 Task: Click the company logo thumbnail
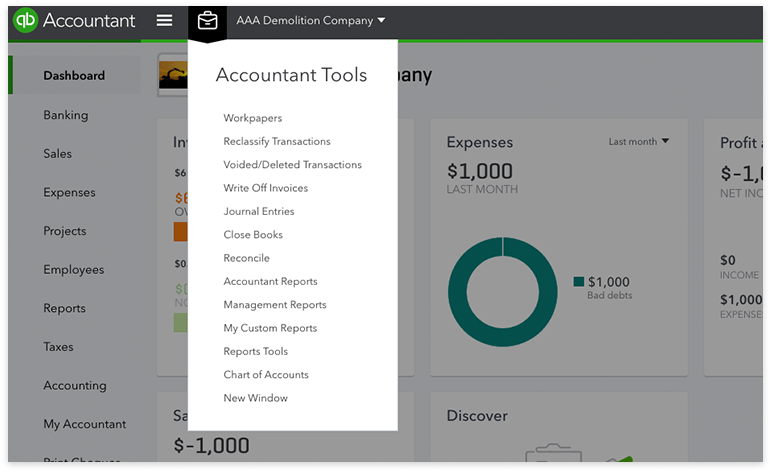point(173,76)
